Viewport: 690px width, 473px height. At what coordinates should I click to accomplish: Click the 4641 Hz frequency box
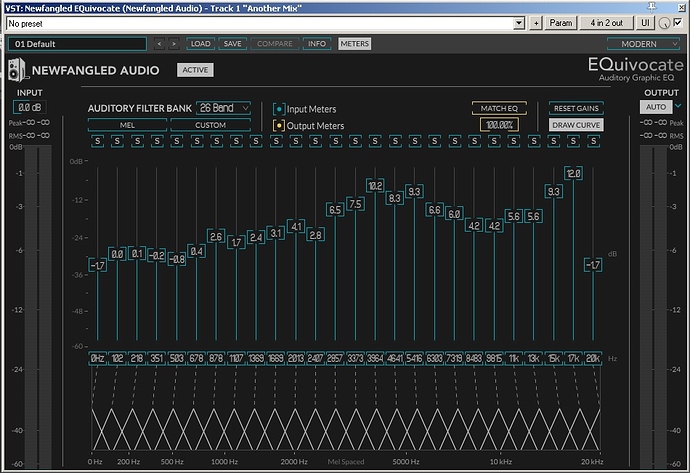(x=395, y=359)
